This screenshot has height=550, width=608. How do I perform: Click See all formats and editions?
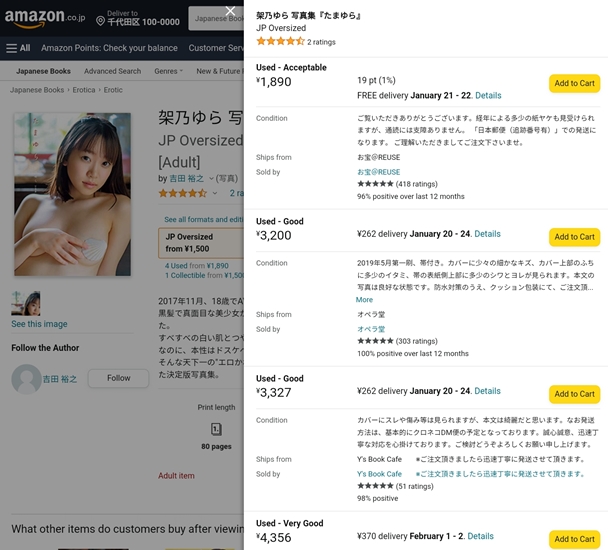(204, 220)
